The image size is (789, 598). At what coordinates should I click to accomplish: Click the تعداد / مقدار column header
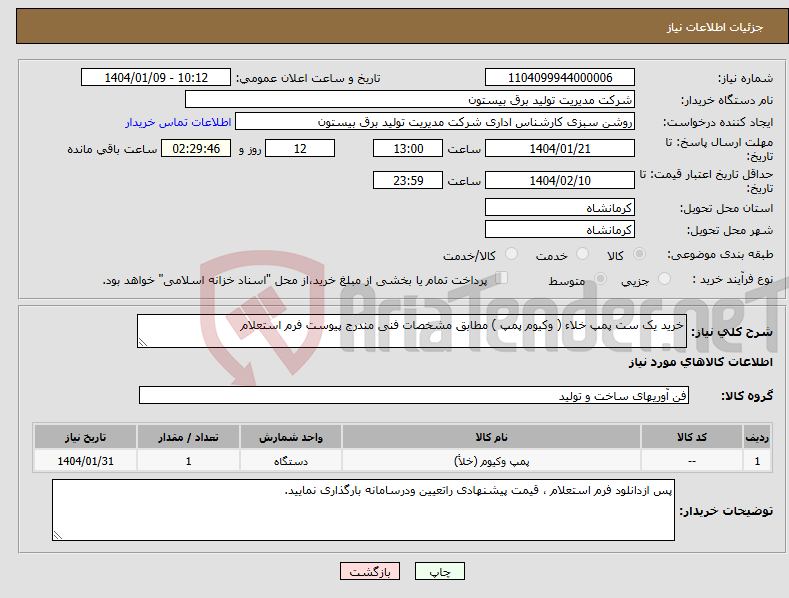[x=188, y=437]
